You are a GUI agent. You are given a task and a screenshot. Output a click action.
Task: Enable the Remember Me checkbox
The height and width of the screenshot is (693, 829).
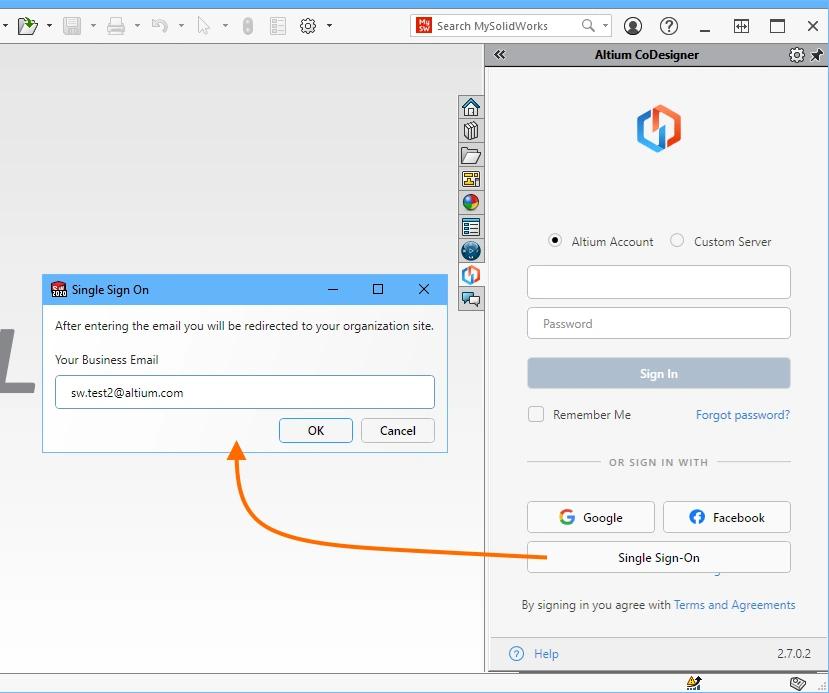pyautogui.click(x=536, y=414)
